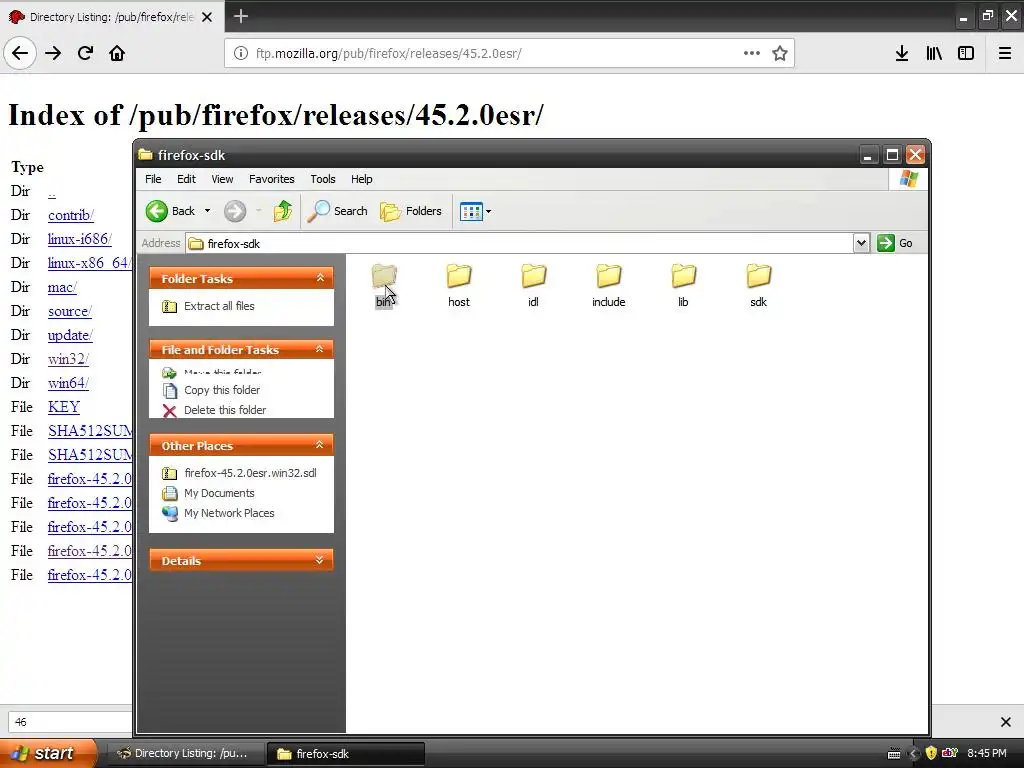Reload the Firefox page

(85, 53)
